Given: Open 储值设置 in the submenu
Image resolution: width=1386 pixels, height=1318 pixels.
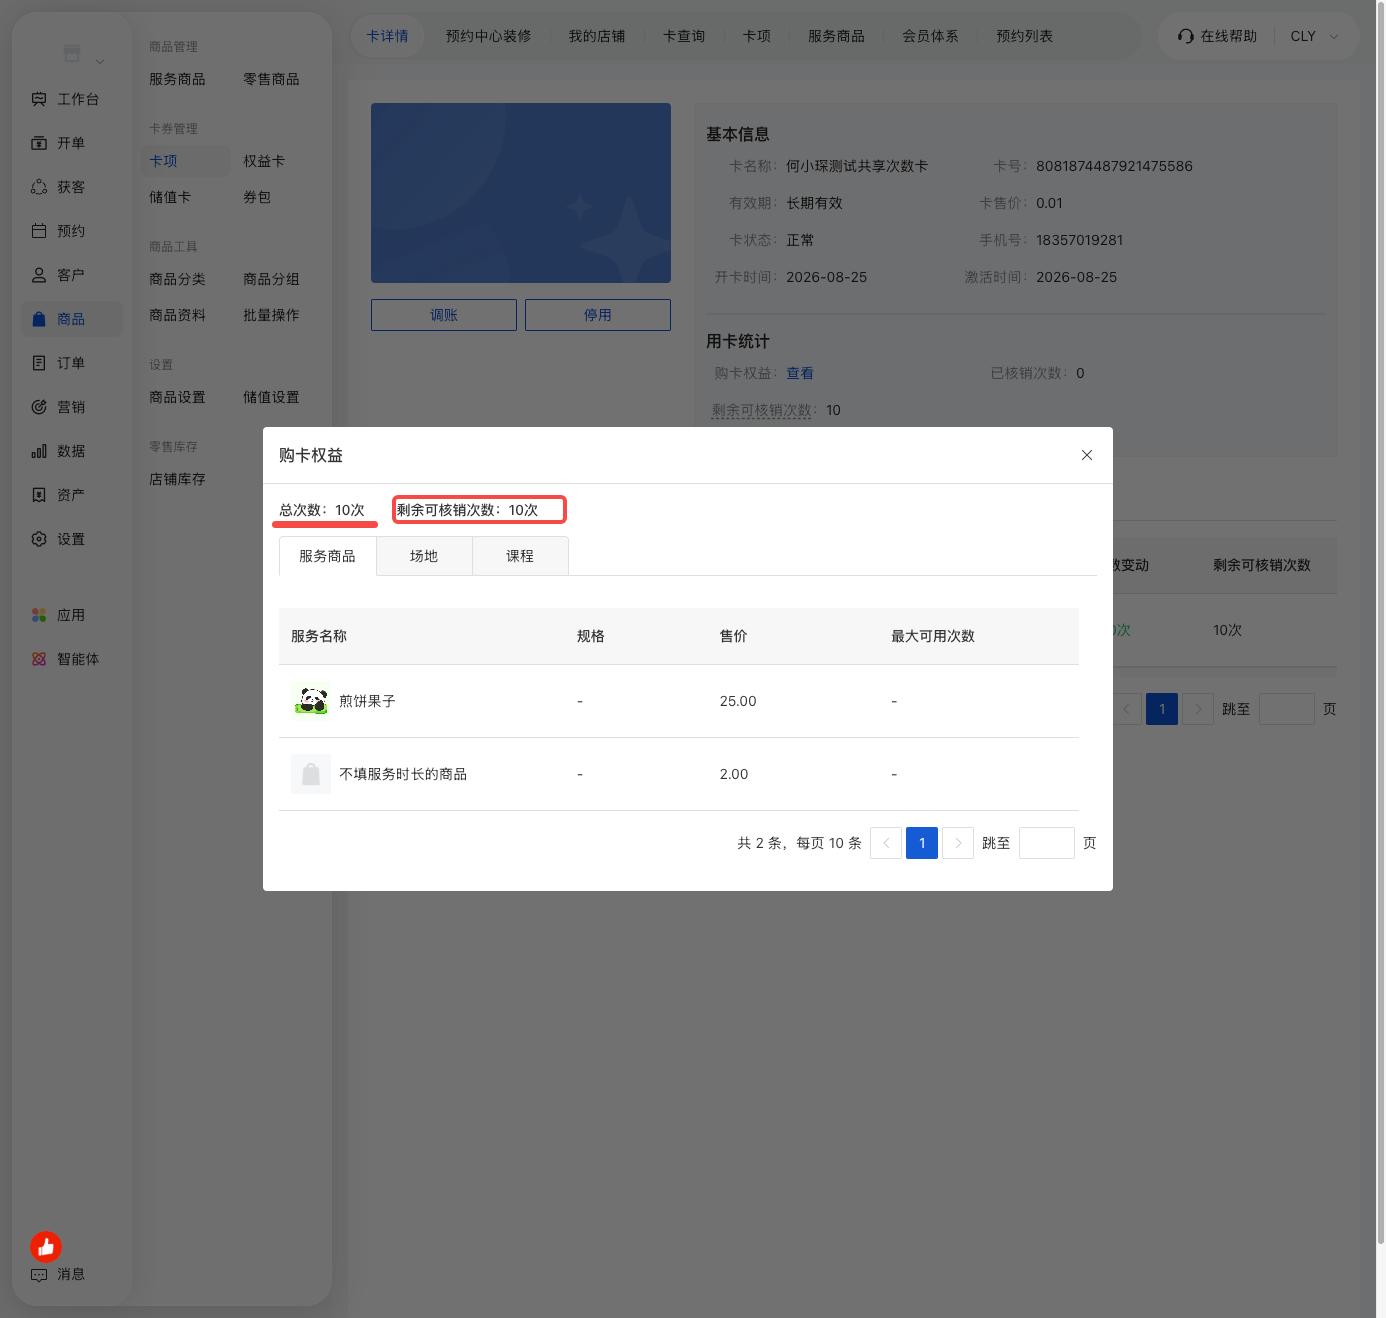Looking at the screenshot, I should [x=271, y=397].
